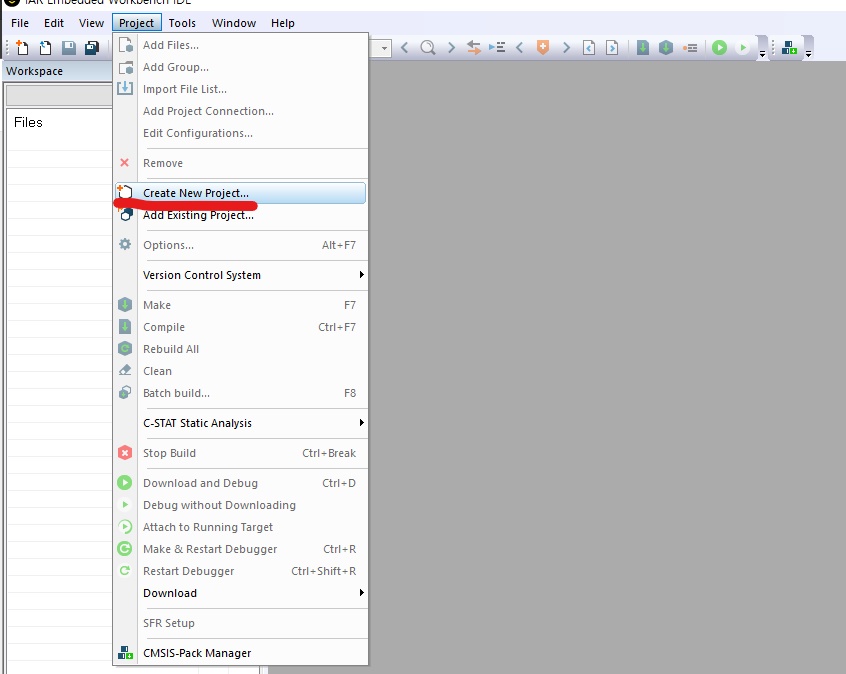
Task: Expand the Download submenu
Action: pos(241,593)
